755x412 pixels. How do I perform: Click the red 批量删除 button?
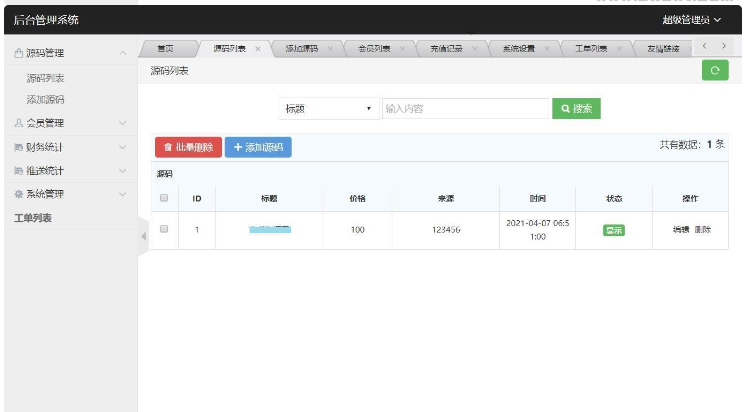[x=188, y=147]
